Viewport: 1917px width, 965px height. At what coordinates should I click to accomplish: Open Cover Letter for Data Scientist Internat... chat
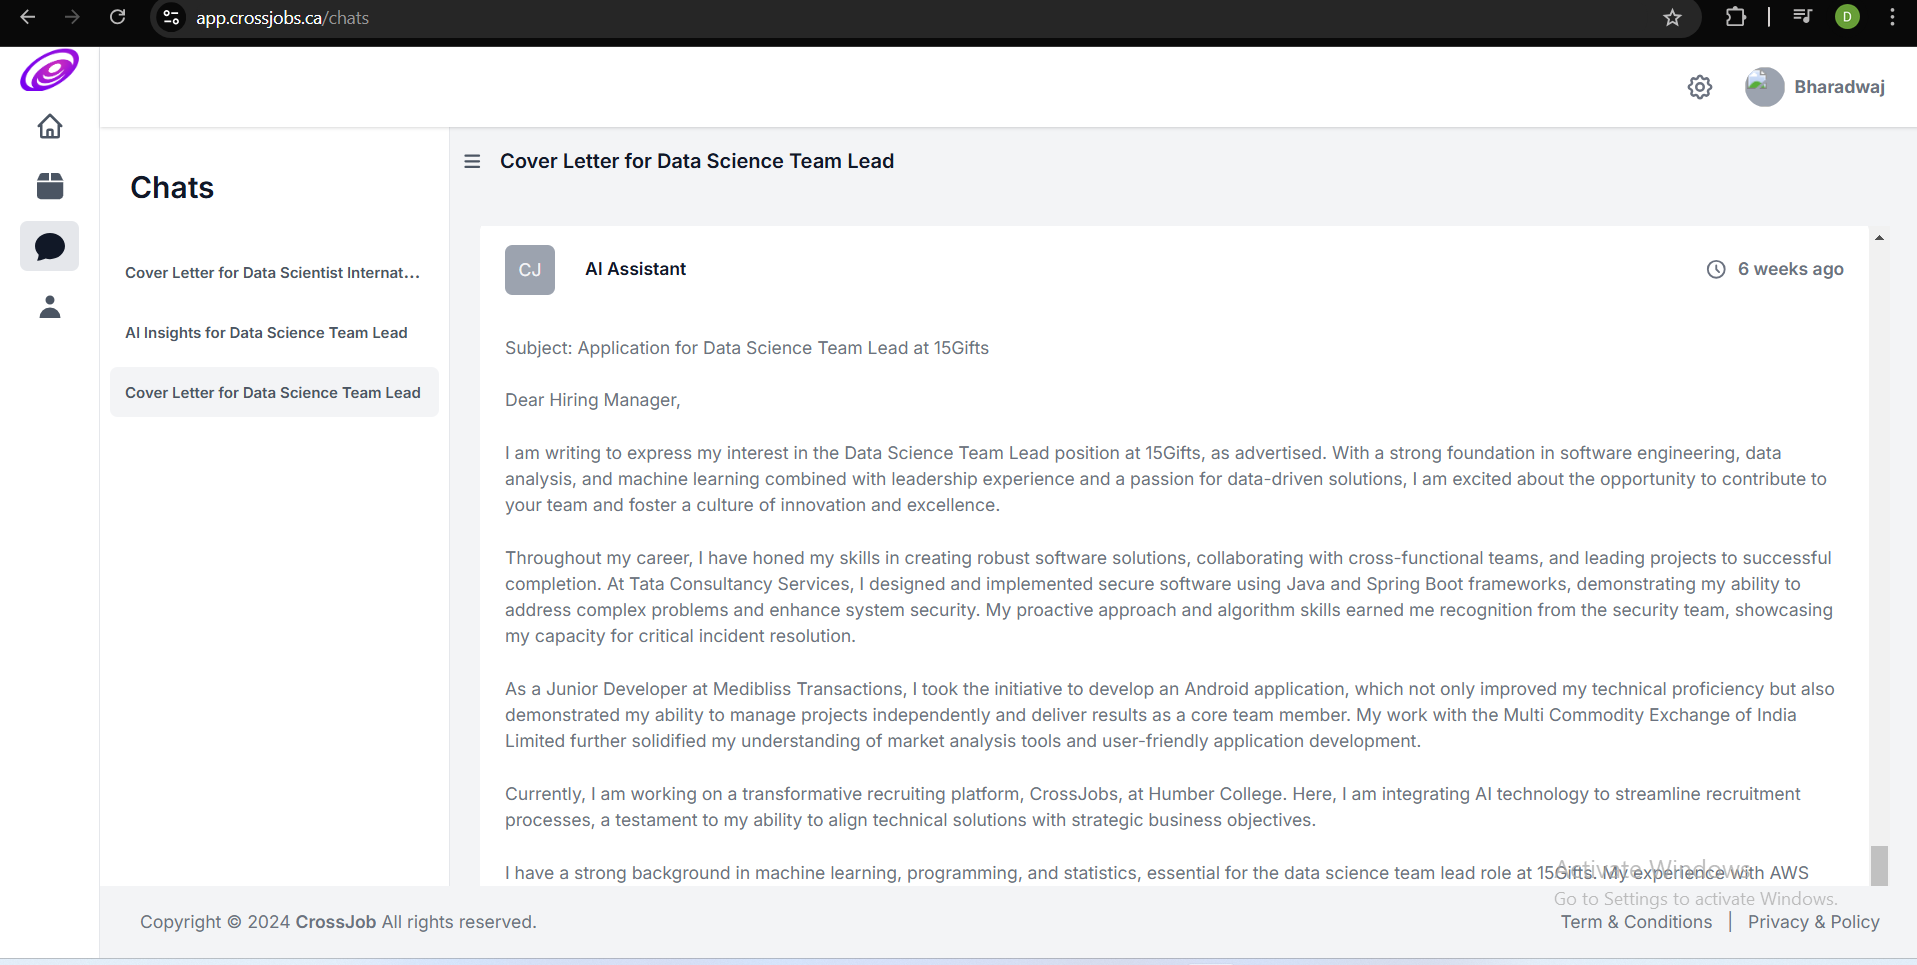point(272,273)
